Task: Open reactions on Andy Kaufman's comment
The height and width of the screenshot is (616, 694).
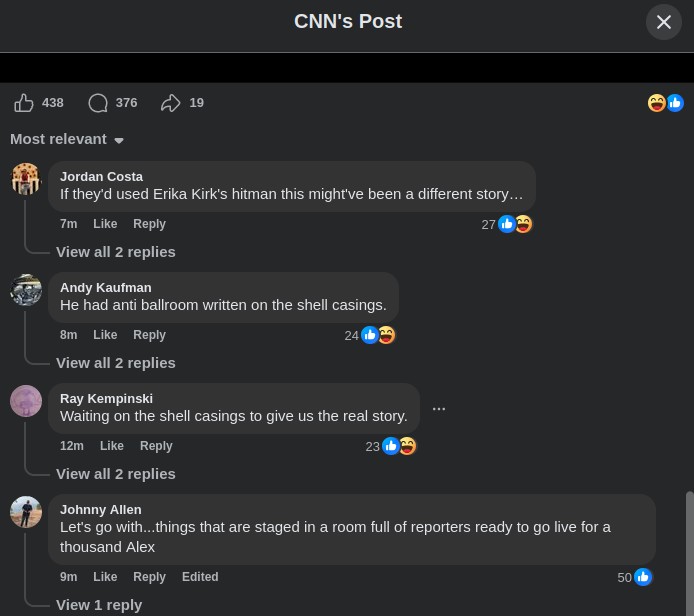Action: [x=370, y=335]
